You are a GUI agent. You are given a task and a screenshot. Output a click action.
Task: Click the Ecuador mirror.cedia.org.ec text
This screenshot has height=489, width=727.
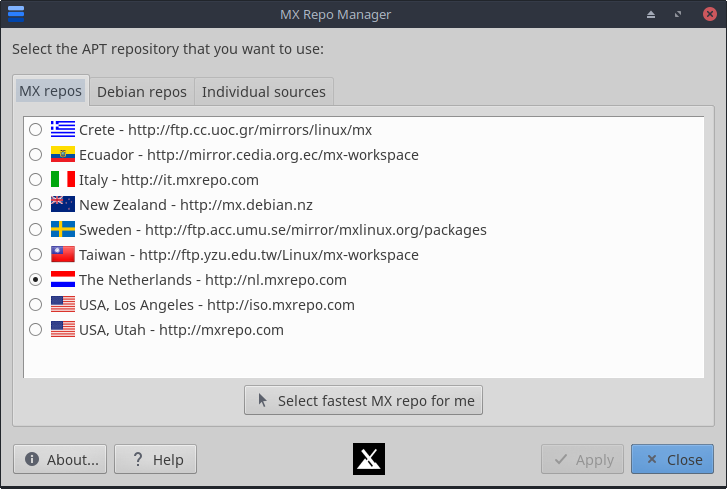coord(249,155)
